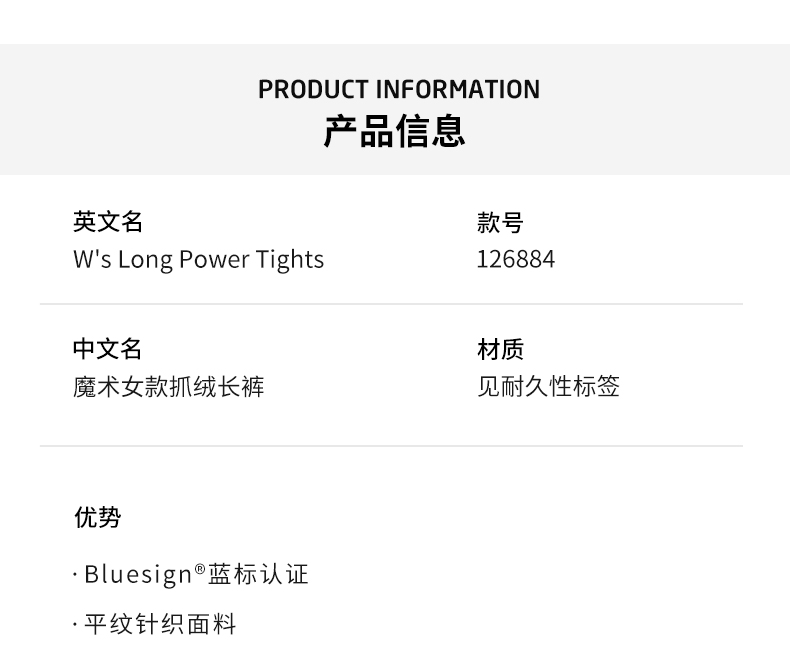Screen dimensions: 790x671
Task: Click the word Tights in the English name
Action: pos(290,259)
